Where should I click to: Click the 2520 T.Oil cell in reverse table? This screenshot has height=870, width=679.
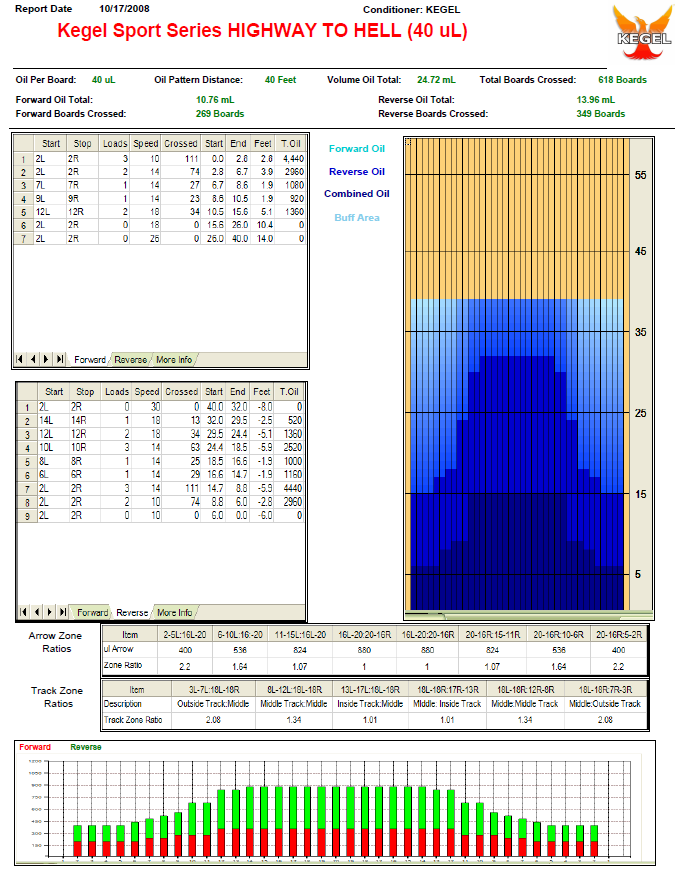click(x=289, y=447)
